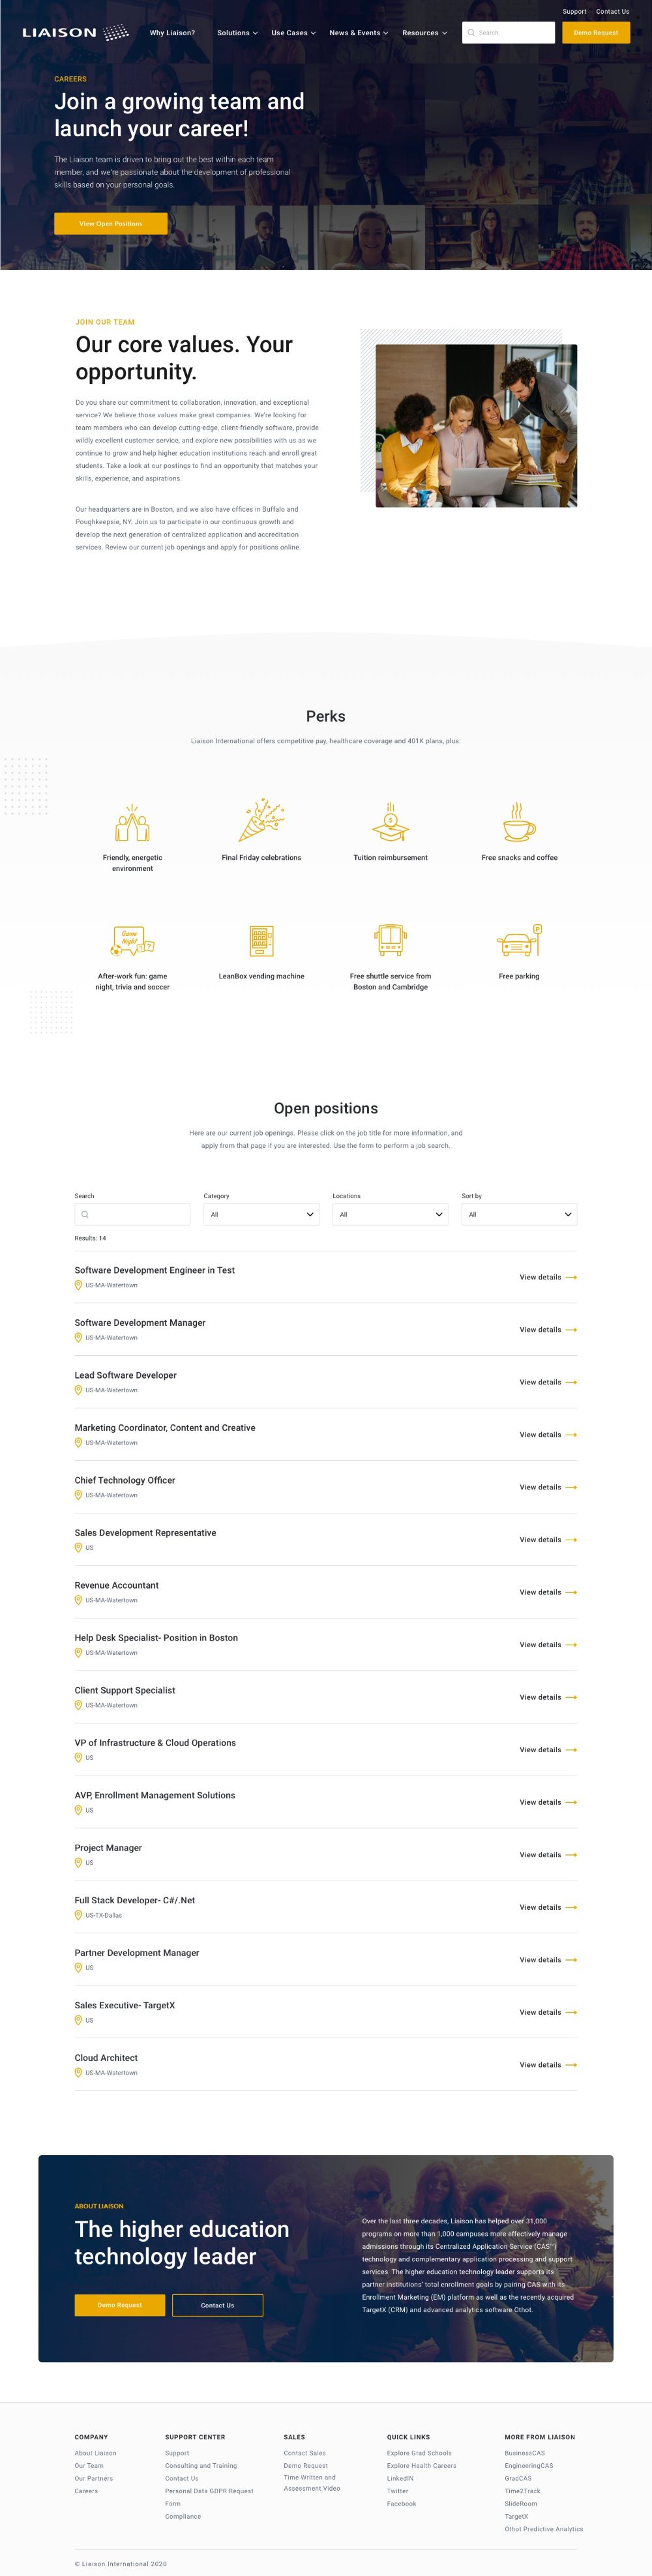This screenshot has height=2576, width=652.
Task: Click the shuttle bus perk icon
Action: (x=390, y=940)
